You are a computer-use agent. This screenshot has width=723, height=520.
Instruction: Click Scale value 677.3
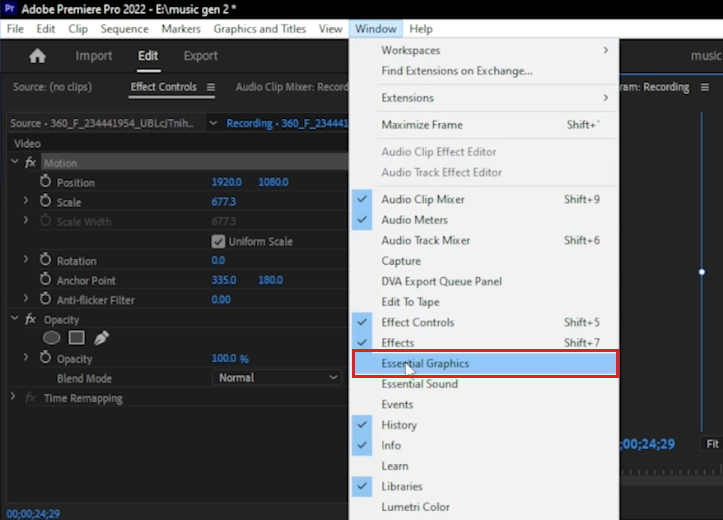click(x=224, y=201)
